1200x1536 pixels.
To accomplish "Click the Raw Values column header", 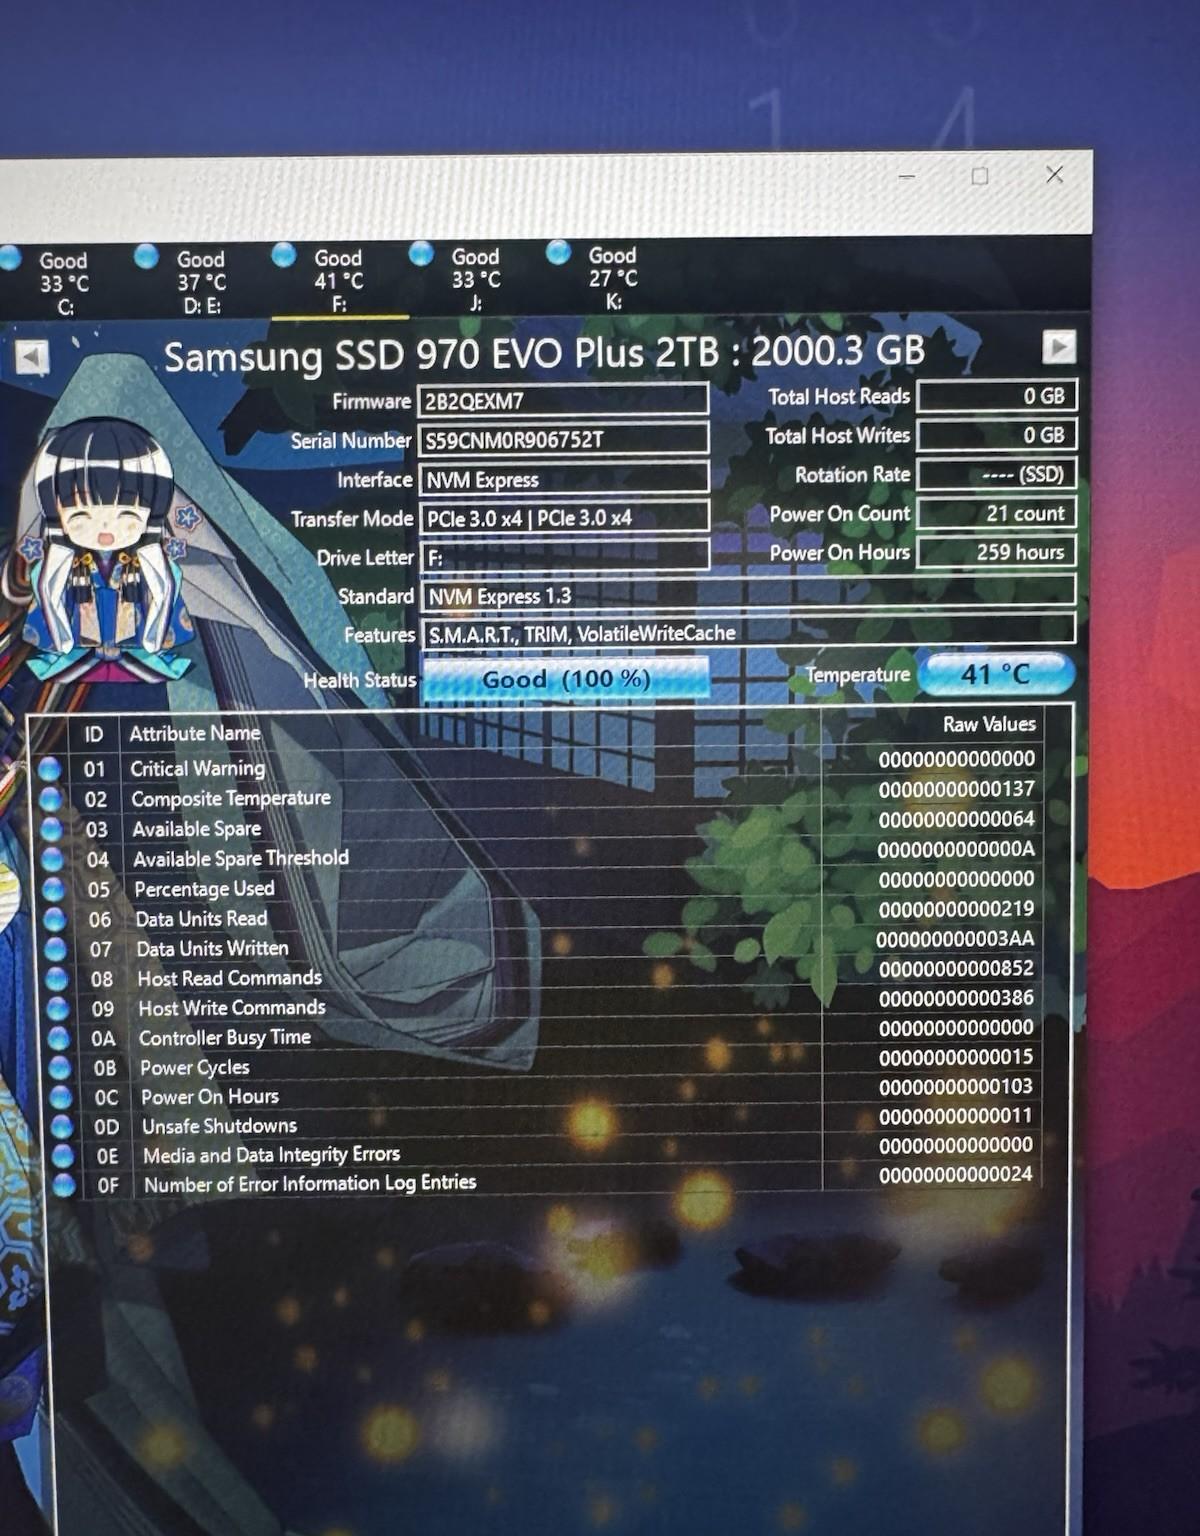I will click(x=989, y=724).
